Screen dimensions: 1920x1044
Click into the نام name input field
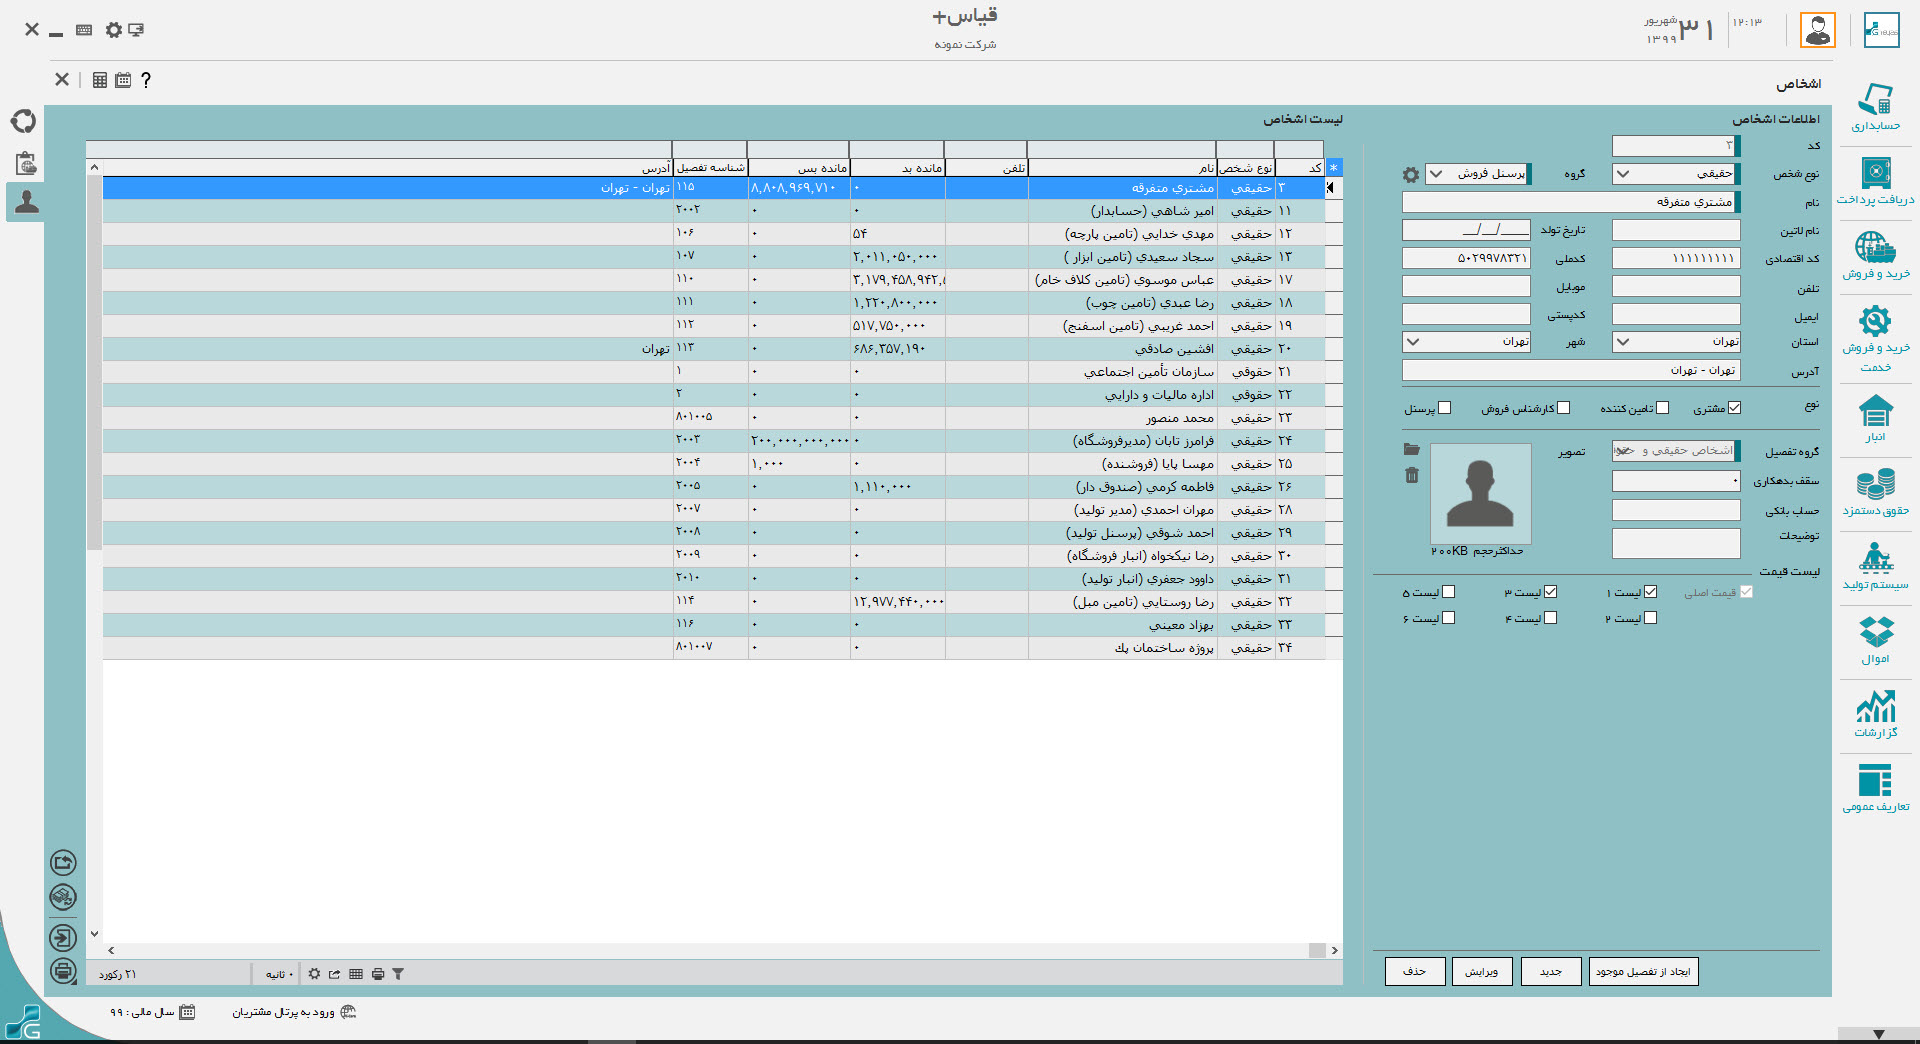pyautogui.click(x=1571, y=203)
